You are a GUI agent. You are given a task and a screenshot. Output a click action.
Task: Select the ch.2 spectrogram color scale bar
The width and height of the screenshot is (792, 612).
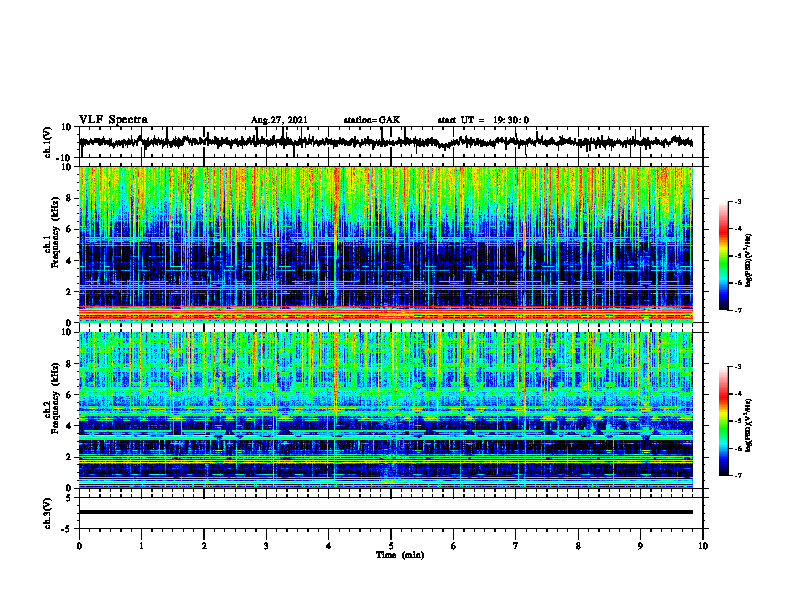pyautogui.click(x=723, y=421)
